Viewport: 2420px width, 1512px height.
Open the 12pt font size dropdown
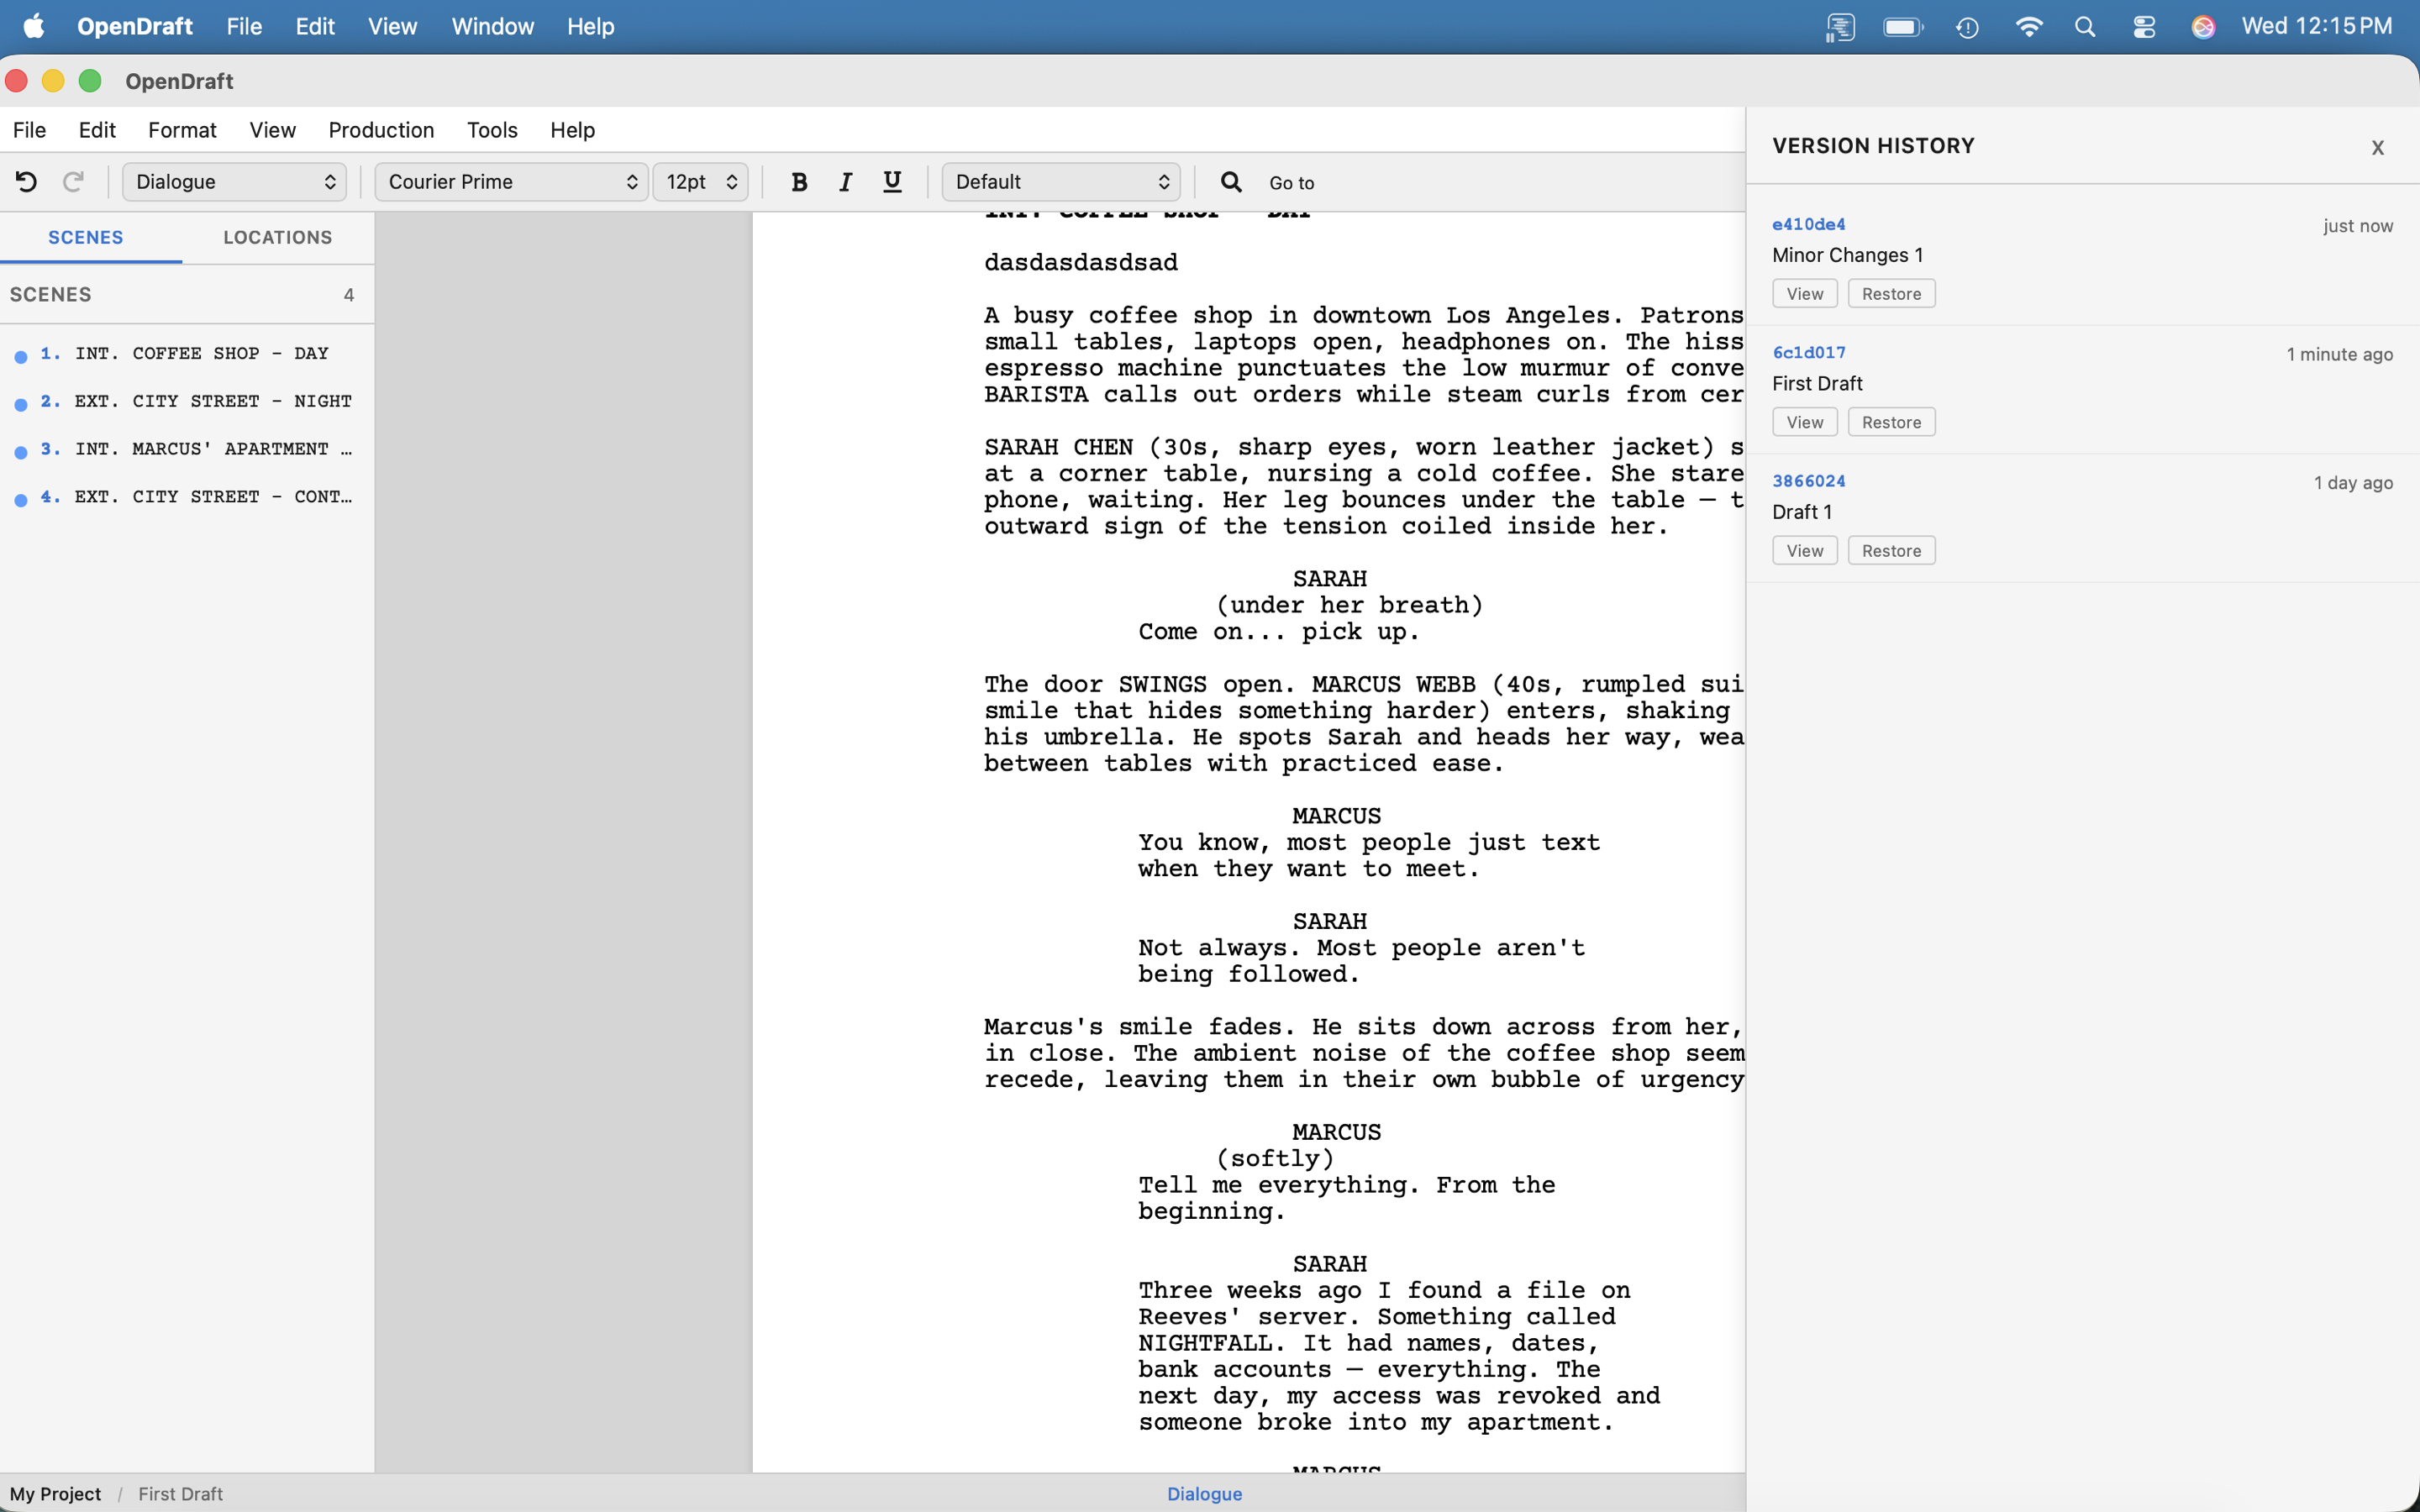click(x=700, y=182)
